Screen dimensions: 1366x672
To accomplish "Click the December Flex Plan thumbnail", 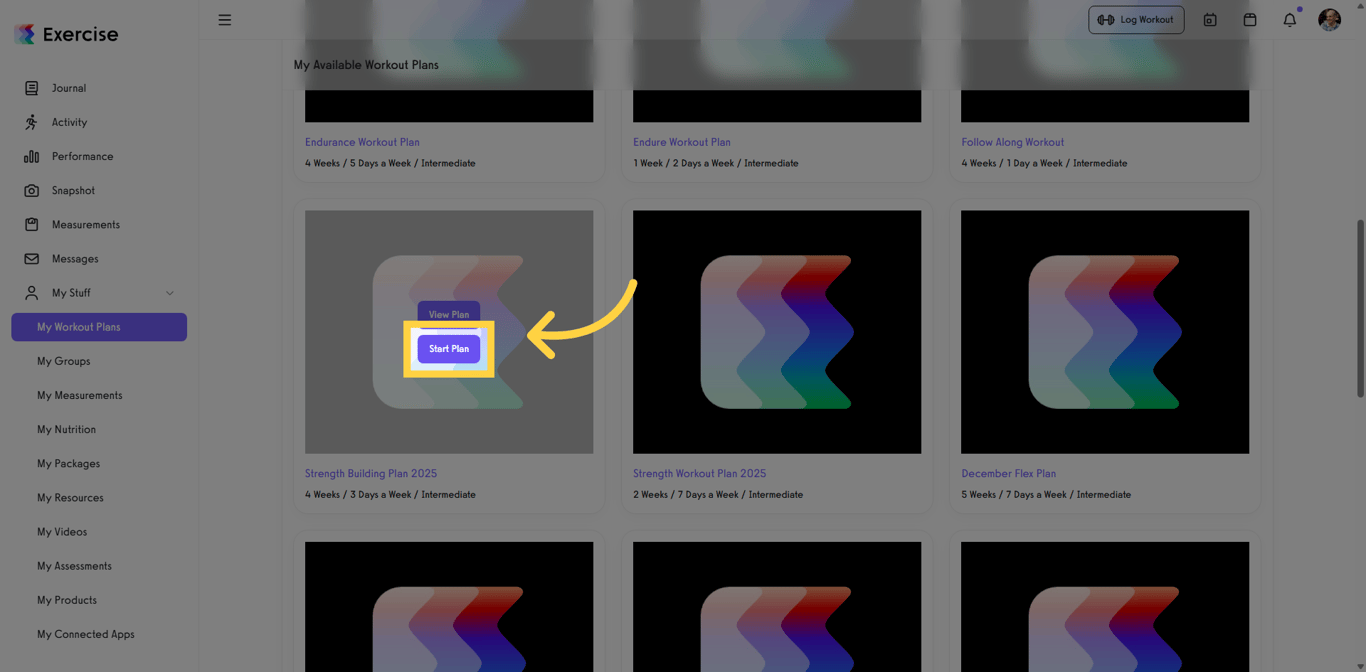I will pos(1105,332).
